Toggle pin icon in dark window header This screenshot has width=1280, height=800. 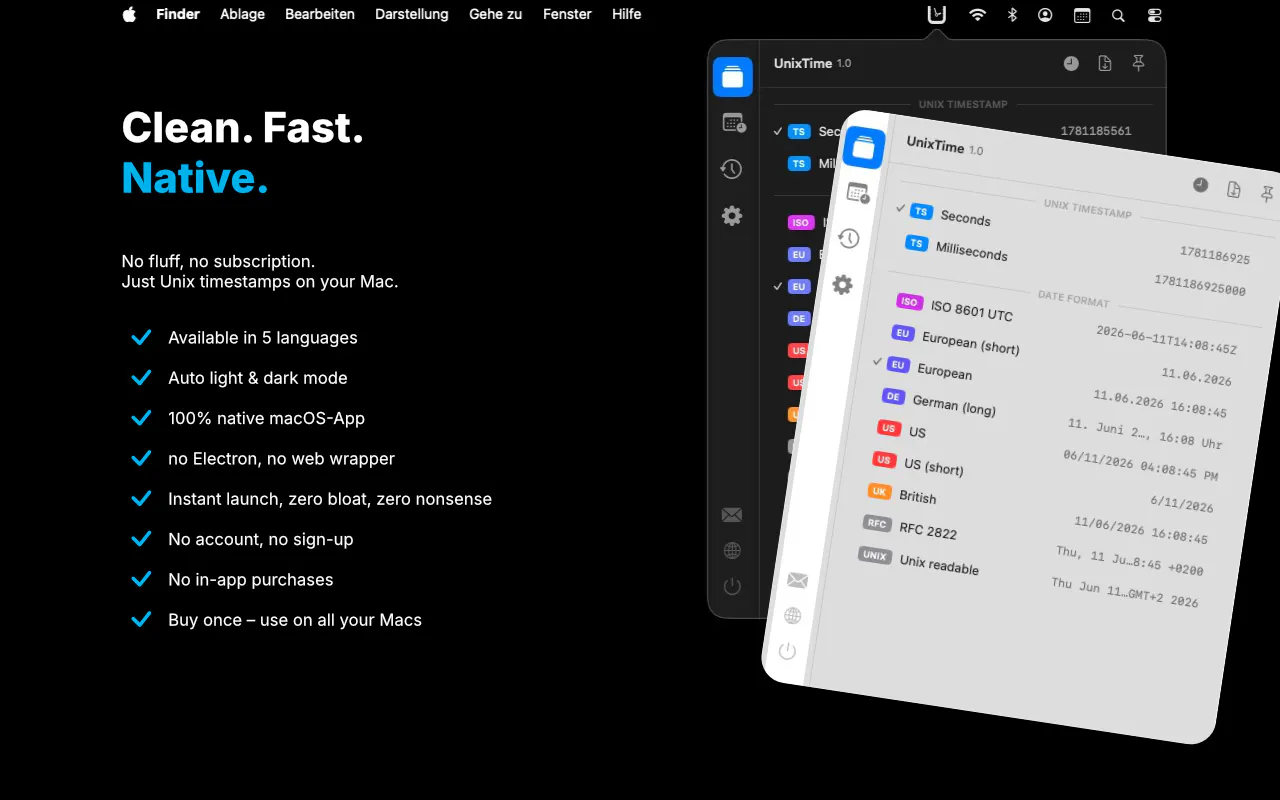[x=1138, y=63]
